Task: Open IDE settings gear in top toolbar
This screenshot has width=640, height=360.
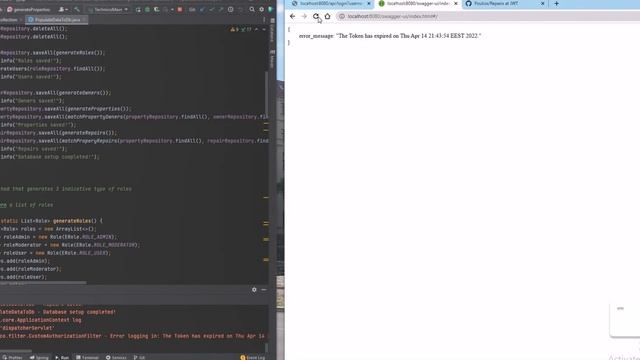Action: click(262, 9)
